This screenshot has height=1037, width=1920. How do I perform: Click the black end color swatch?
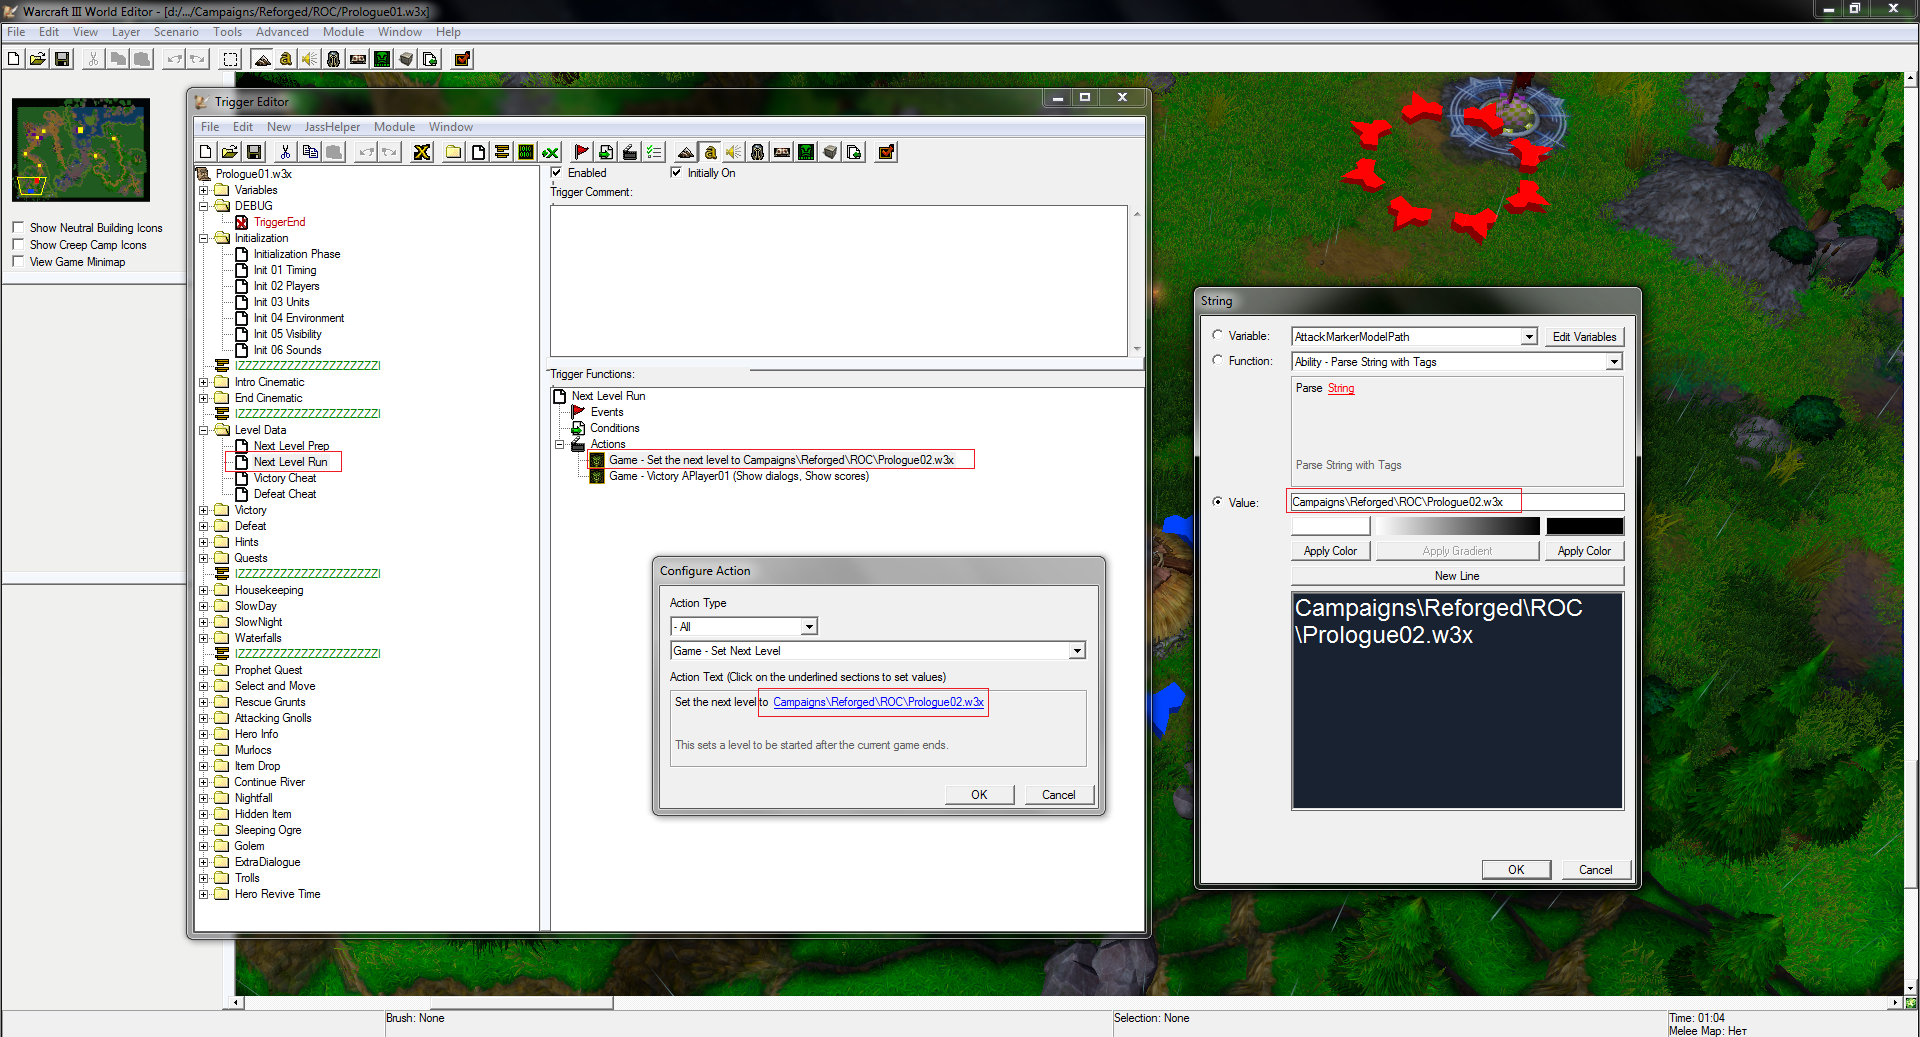tap(1585, 526)
